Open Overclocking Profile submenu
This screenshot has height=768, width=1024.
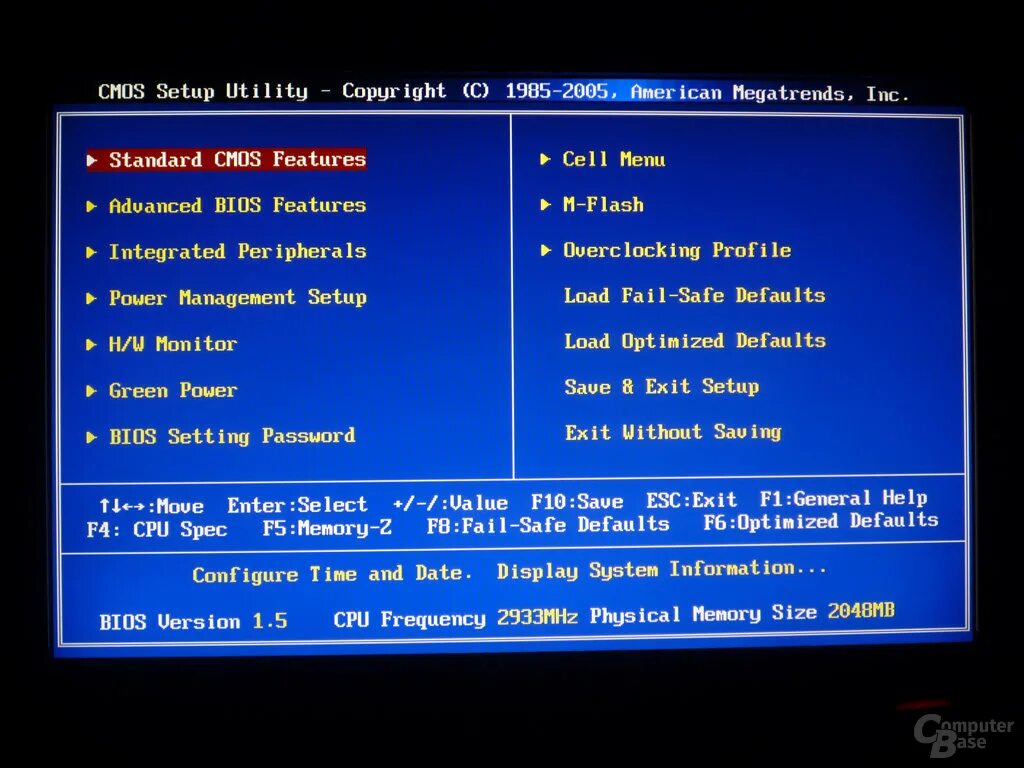[677, 250]
